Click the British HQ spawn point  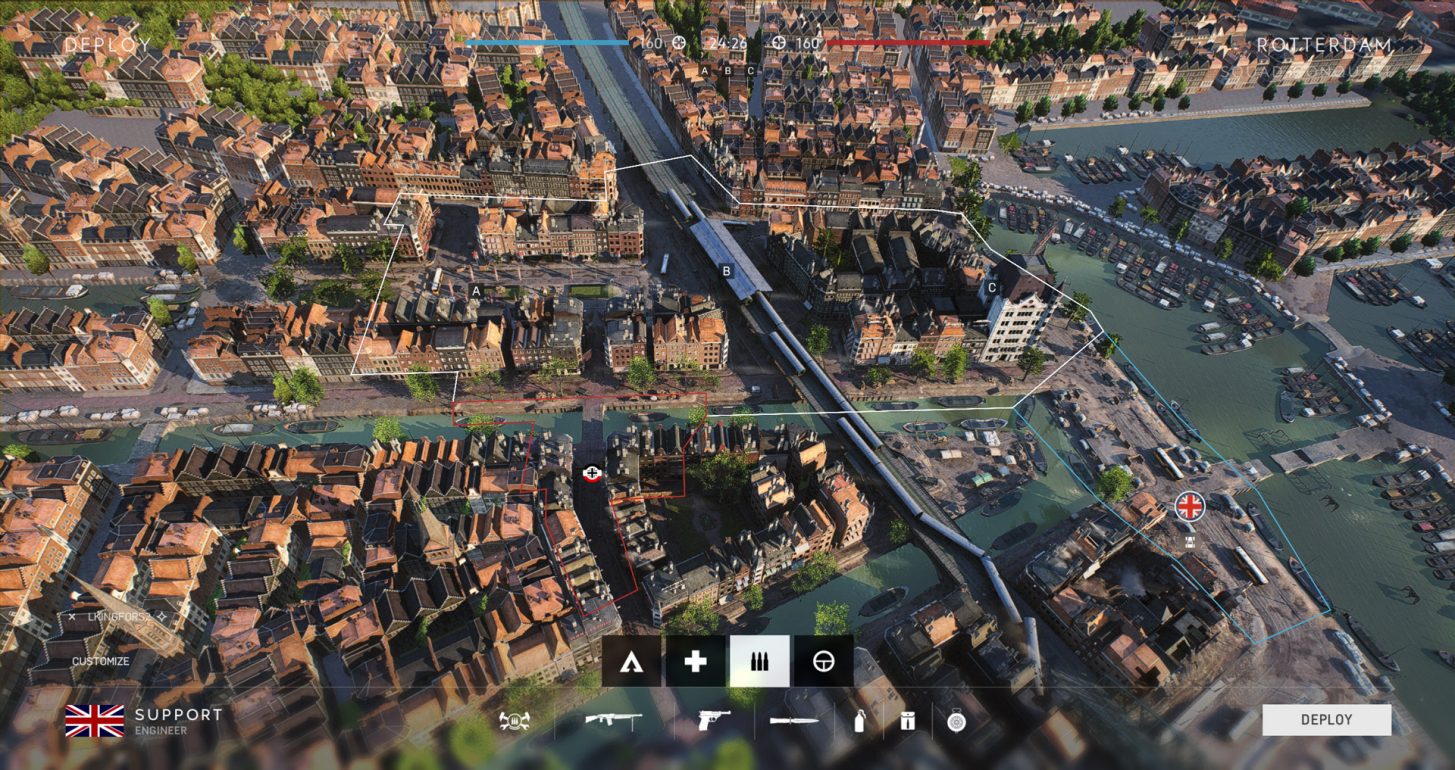(x=1189, y=507)
